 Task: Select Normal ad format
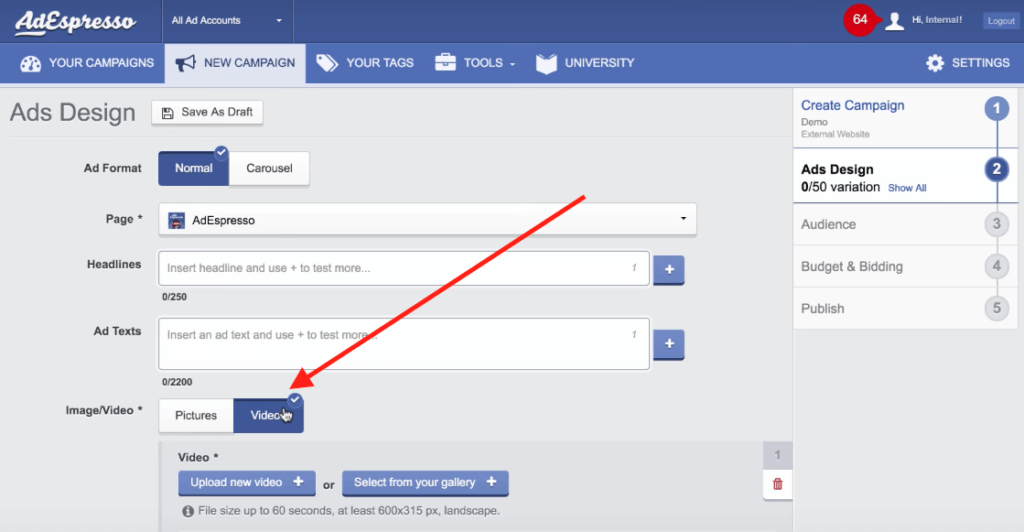[x=193, y=168]
